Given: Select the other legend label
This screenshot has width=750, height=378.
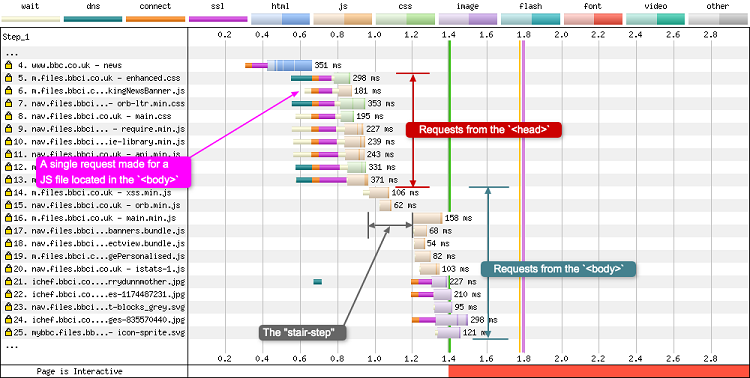Looking at the screenshot, I should coord(718,6).
